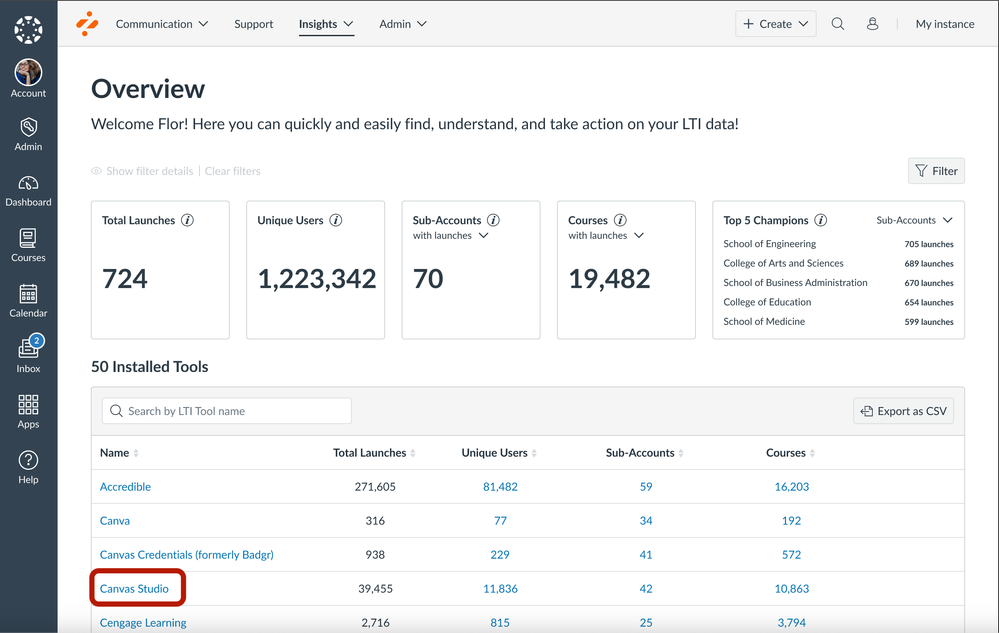Click the info icon beside Total Launches

(x=187, y=220)
